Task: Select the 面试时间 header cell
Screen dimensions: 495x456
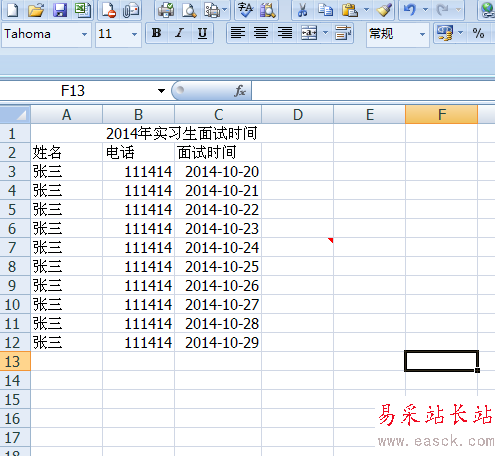Action: [x=218, y=152]
